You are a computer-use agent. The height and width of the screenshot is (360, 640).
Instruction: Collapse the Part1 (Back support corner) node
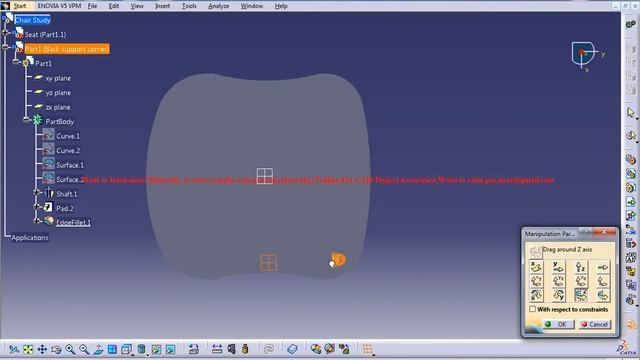(x=5, y=47)
